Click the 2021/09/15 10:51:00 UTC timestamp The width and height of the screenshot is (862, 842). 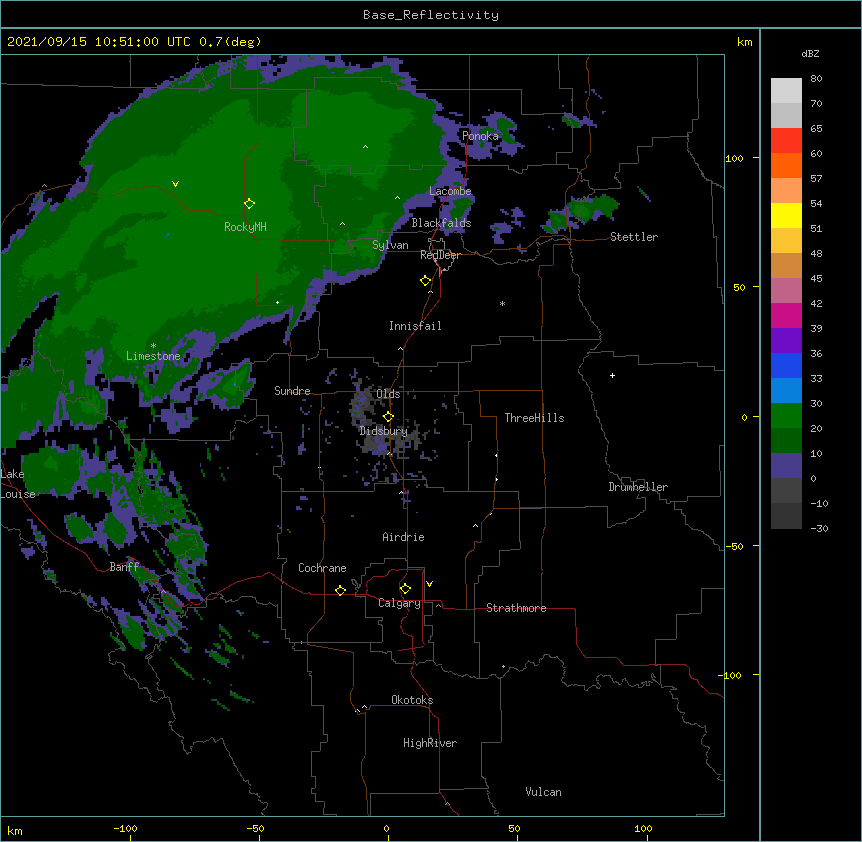pos(99,42)
